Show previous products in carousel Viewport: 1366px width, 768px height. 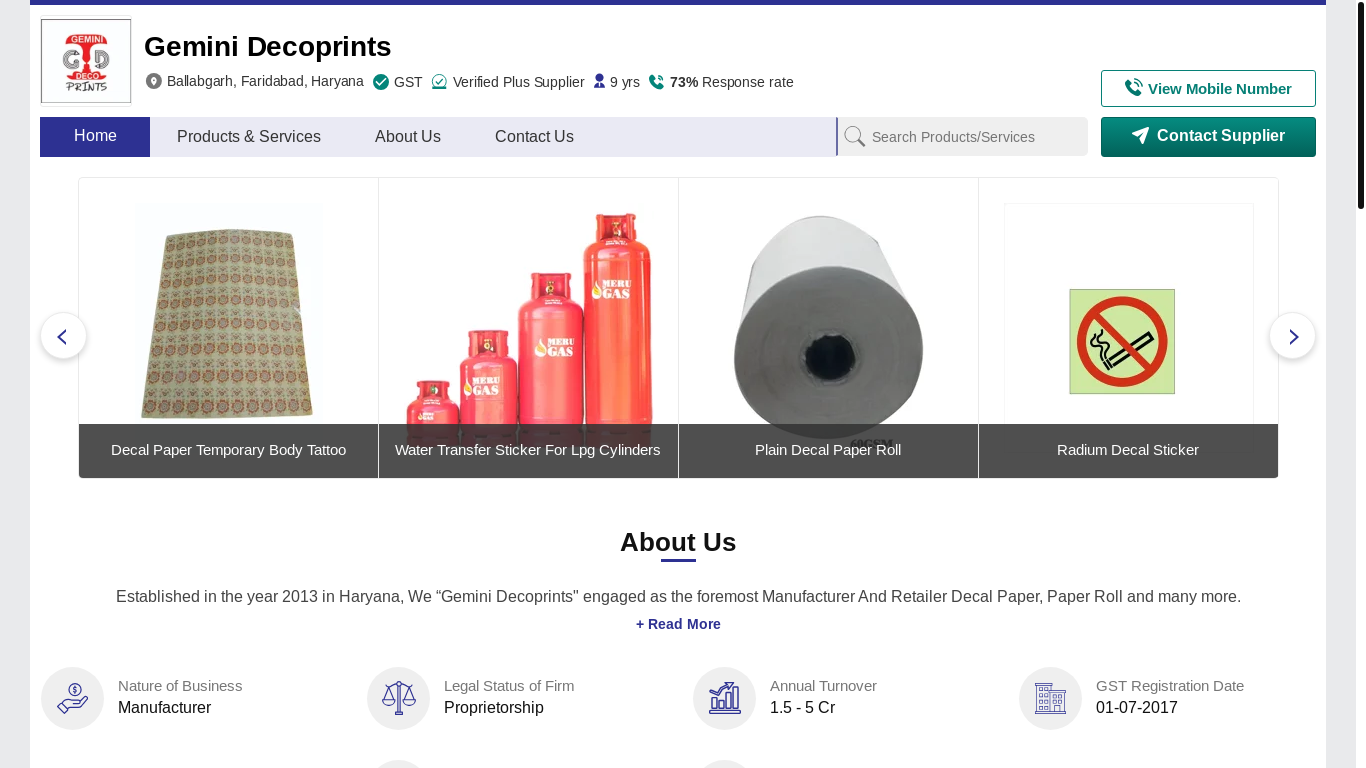click(x=63, y=336)
